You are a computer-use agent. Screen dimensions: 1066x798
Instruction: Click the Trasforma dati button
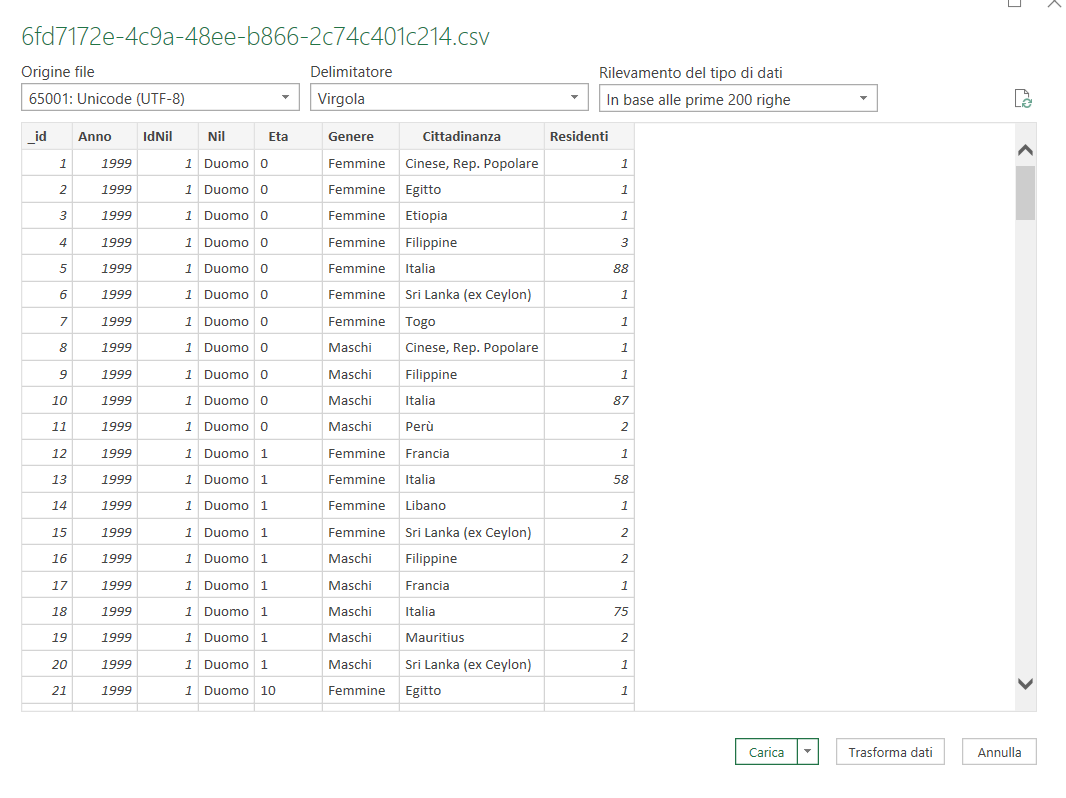point(890,752)
